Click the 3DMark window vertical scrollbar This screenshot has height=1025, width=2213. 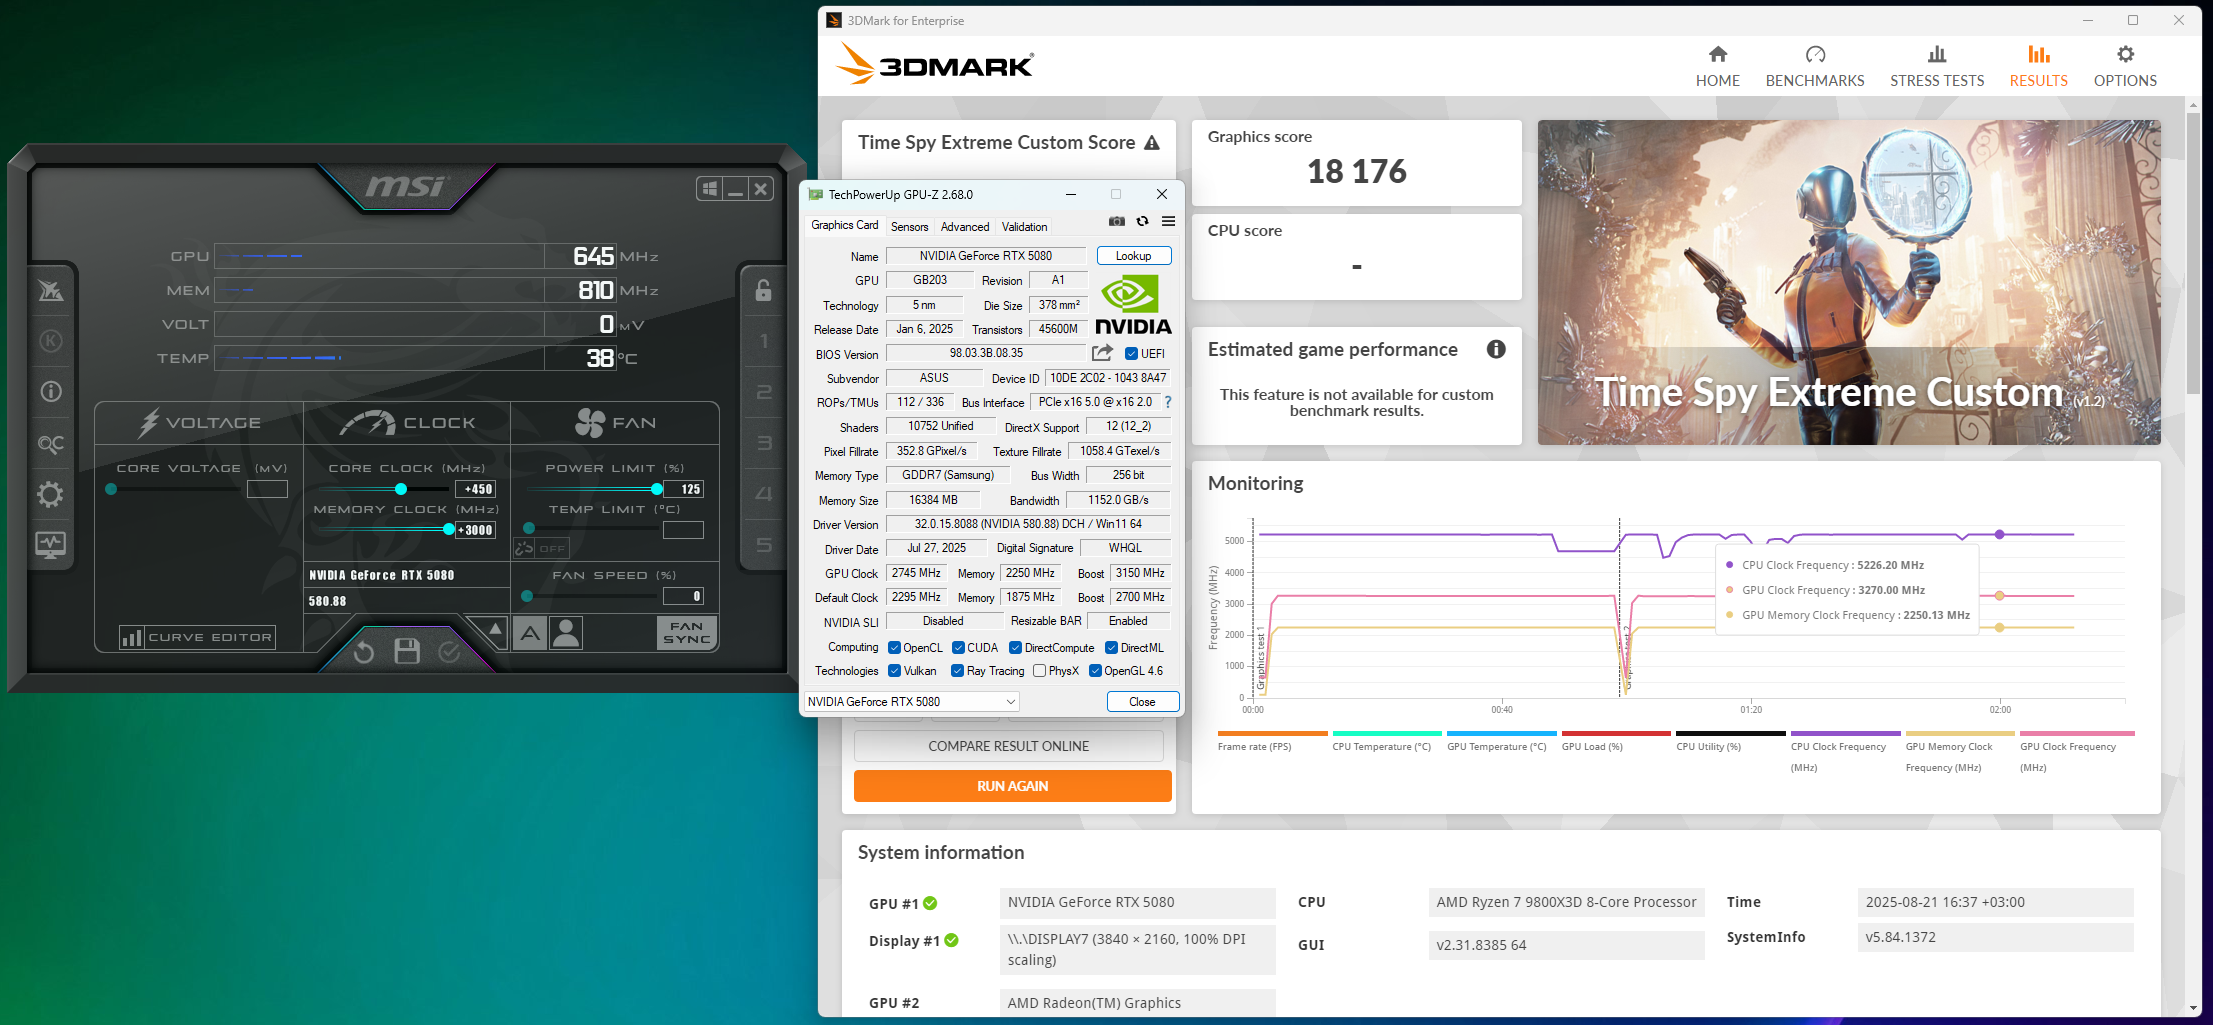point(2193,253)
